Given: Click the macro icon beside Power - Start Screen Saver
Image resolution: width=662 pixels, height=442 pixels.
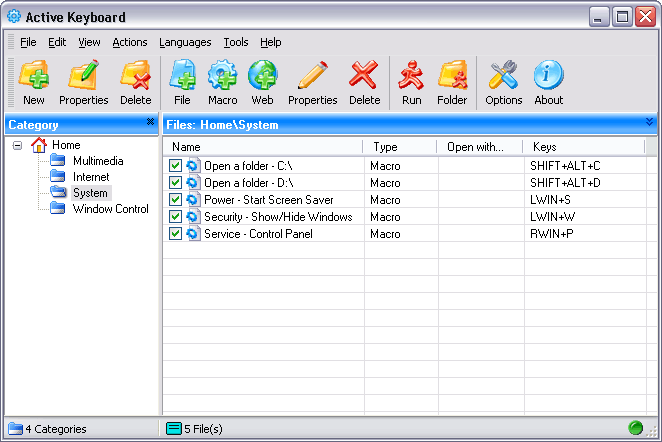Looking at the screenshot, I should [x=193, y=199].
